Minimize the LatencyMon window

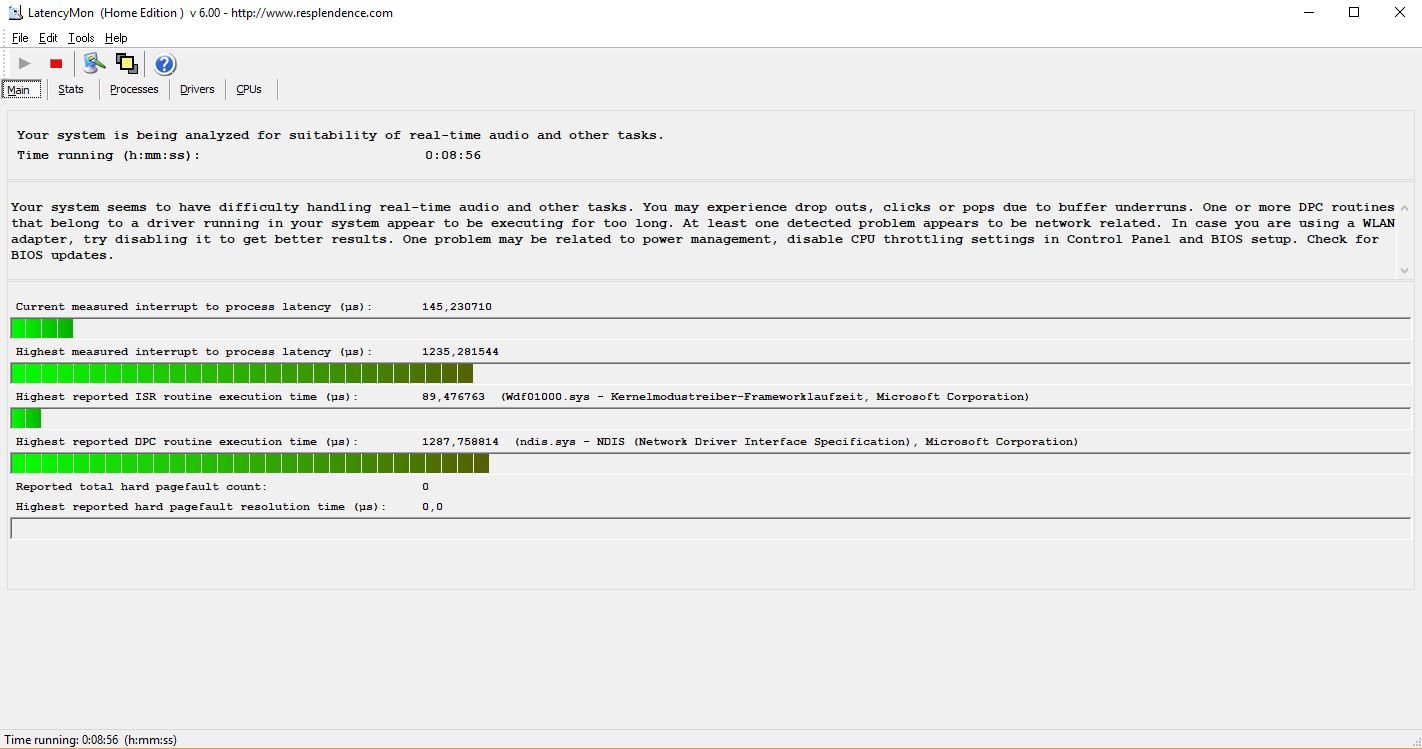coord(1309,13)
